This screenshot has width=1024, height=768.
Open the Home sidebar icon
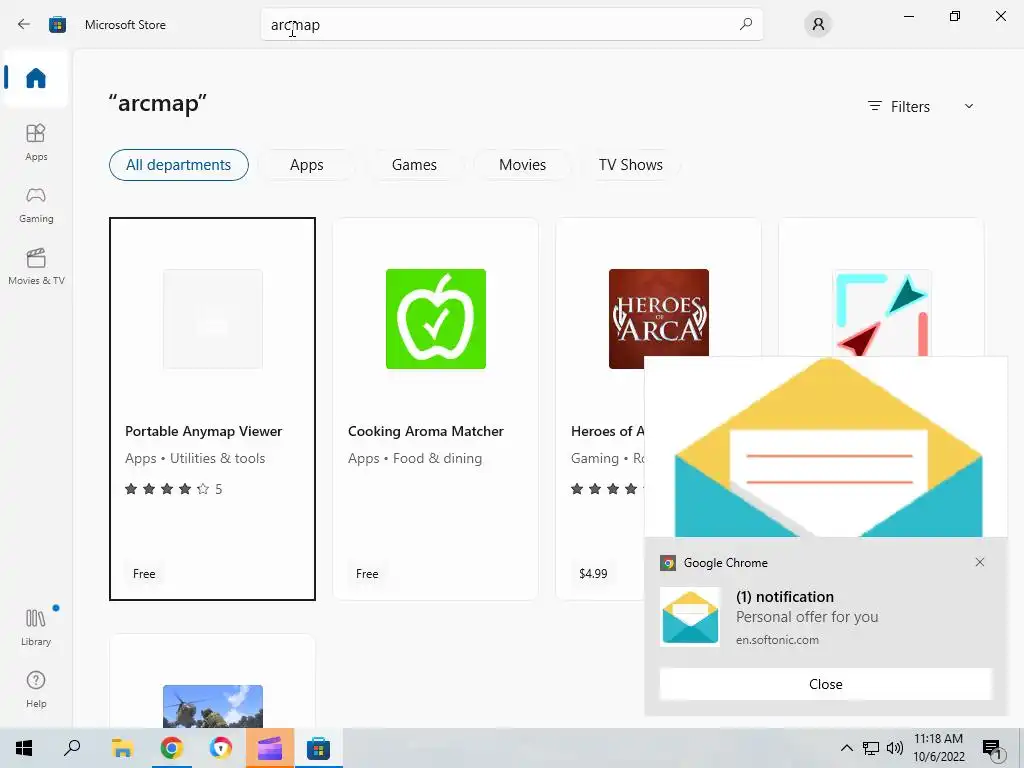coord(36,78)
